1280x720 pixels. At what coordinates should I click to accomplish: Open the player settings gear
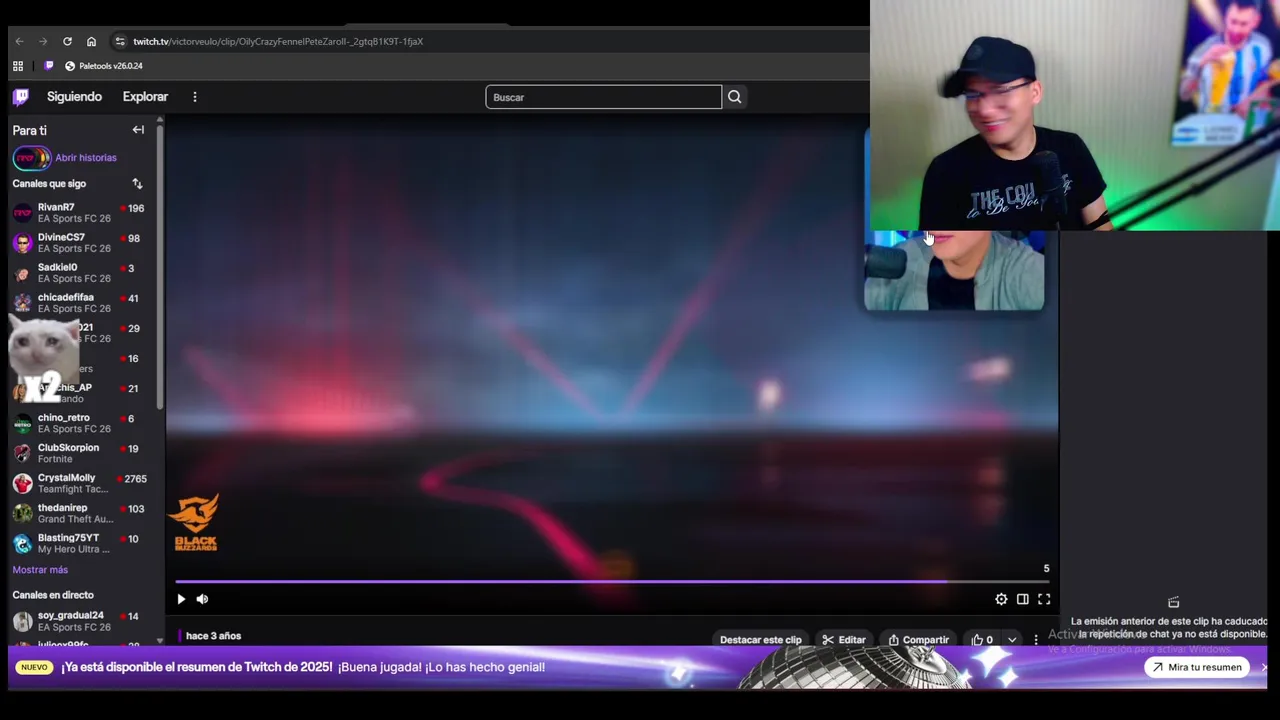(x=1001, y=599)
